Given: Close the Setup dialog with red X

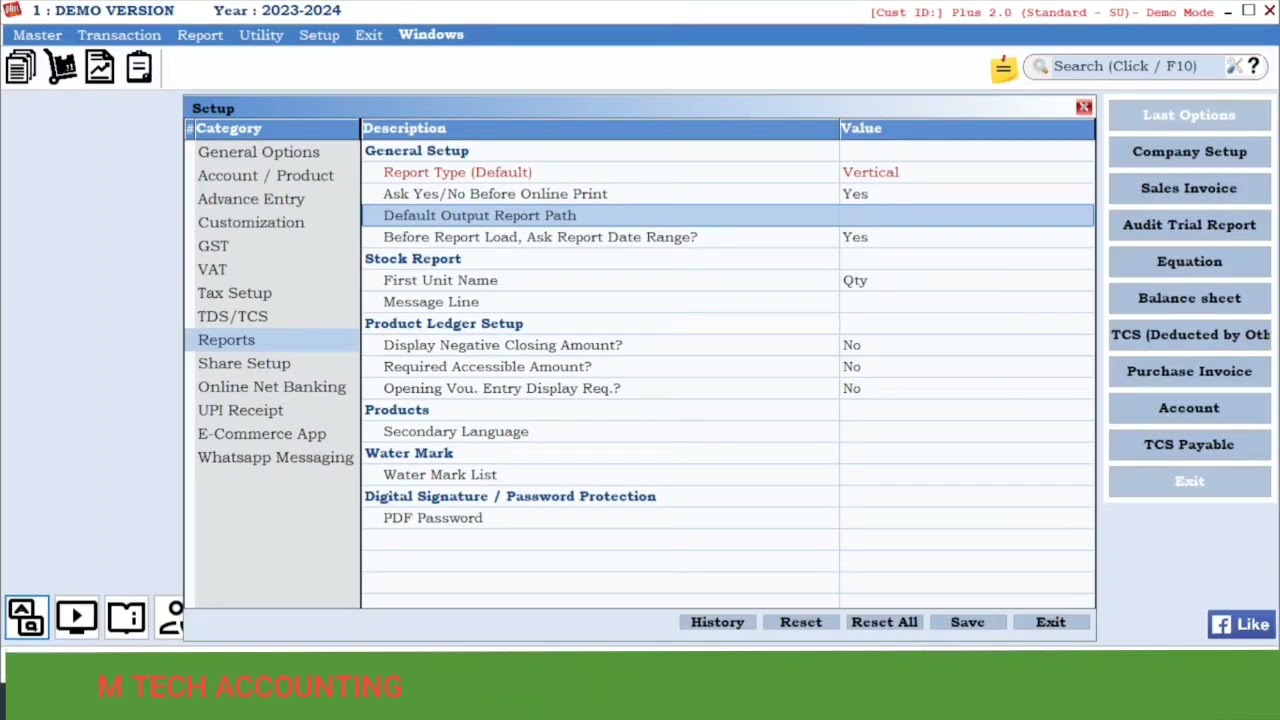Looking at the screenshot, I should pyautogui.click(x=1084, y=107).
